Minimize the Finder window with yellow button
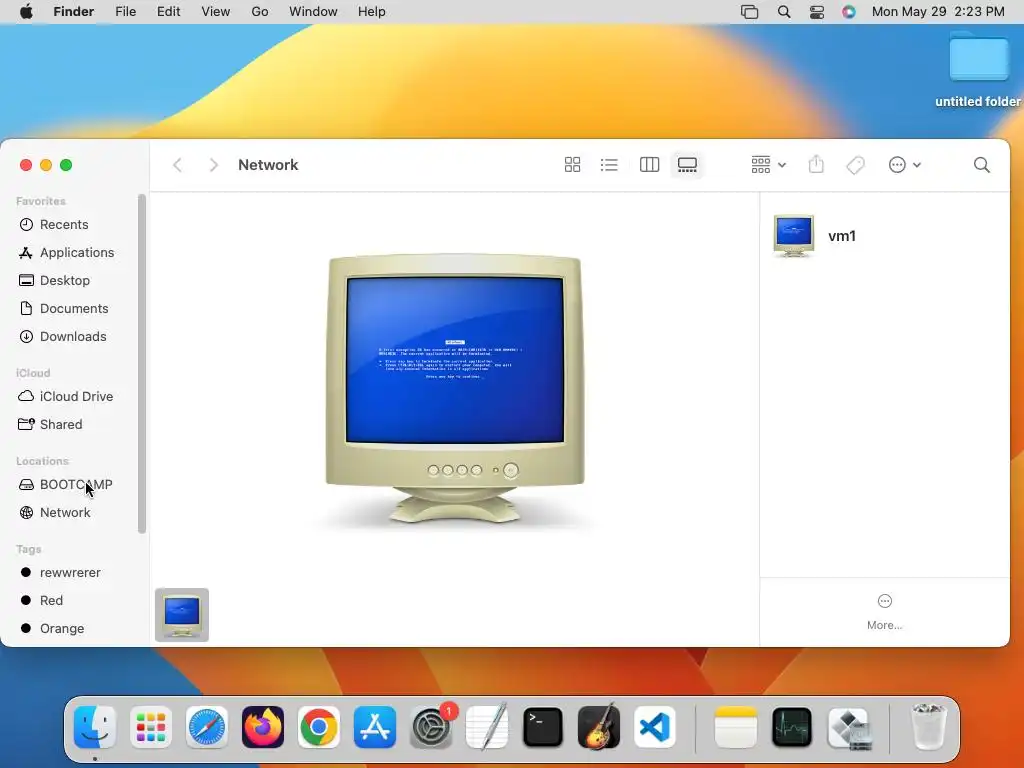Image resolution: width=1024 pixels, height=768 pixels. coord(46,165)
